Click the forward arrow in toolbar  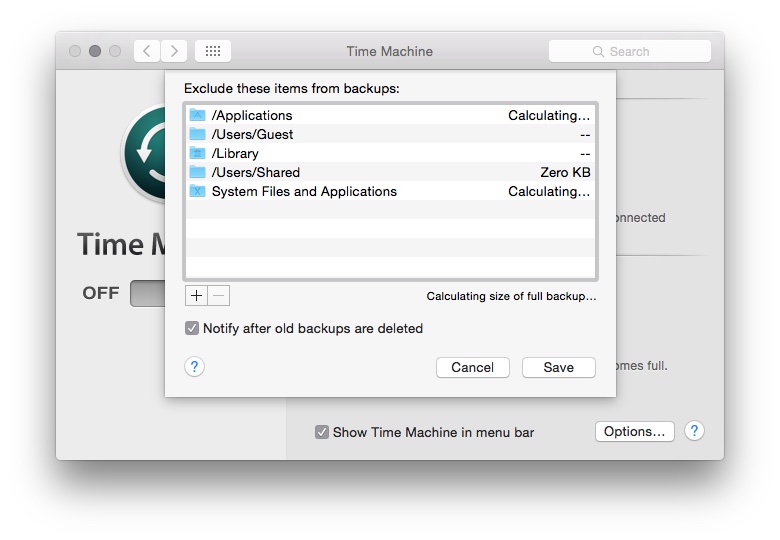point(174,51)
